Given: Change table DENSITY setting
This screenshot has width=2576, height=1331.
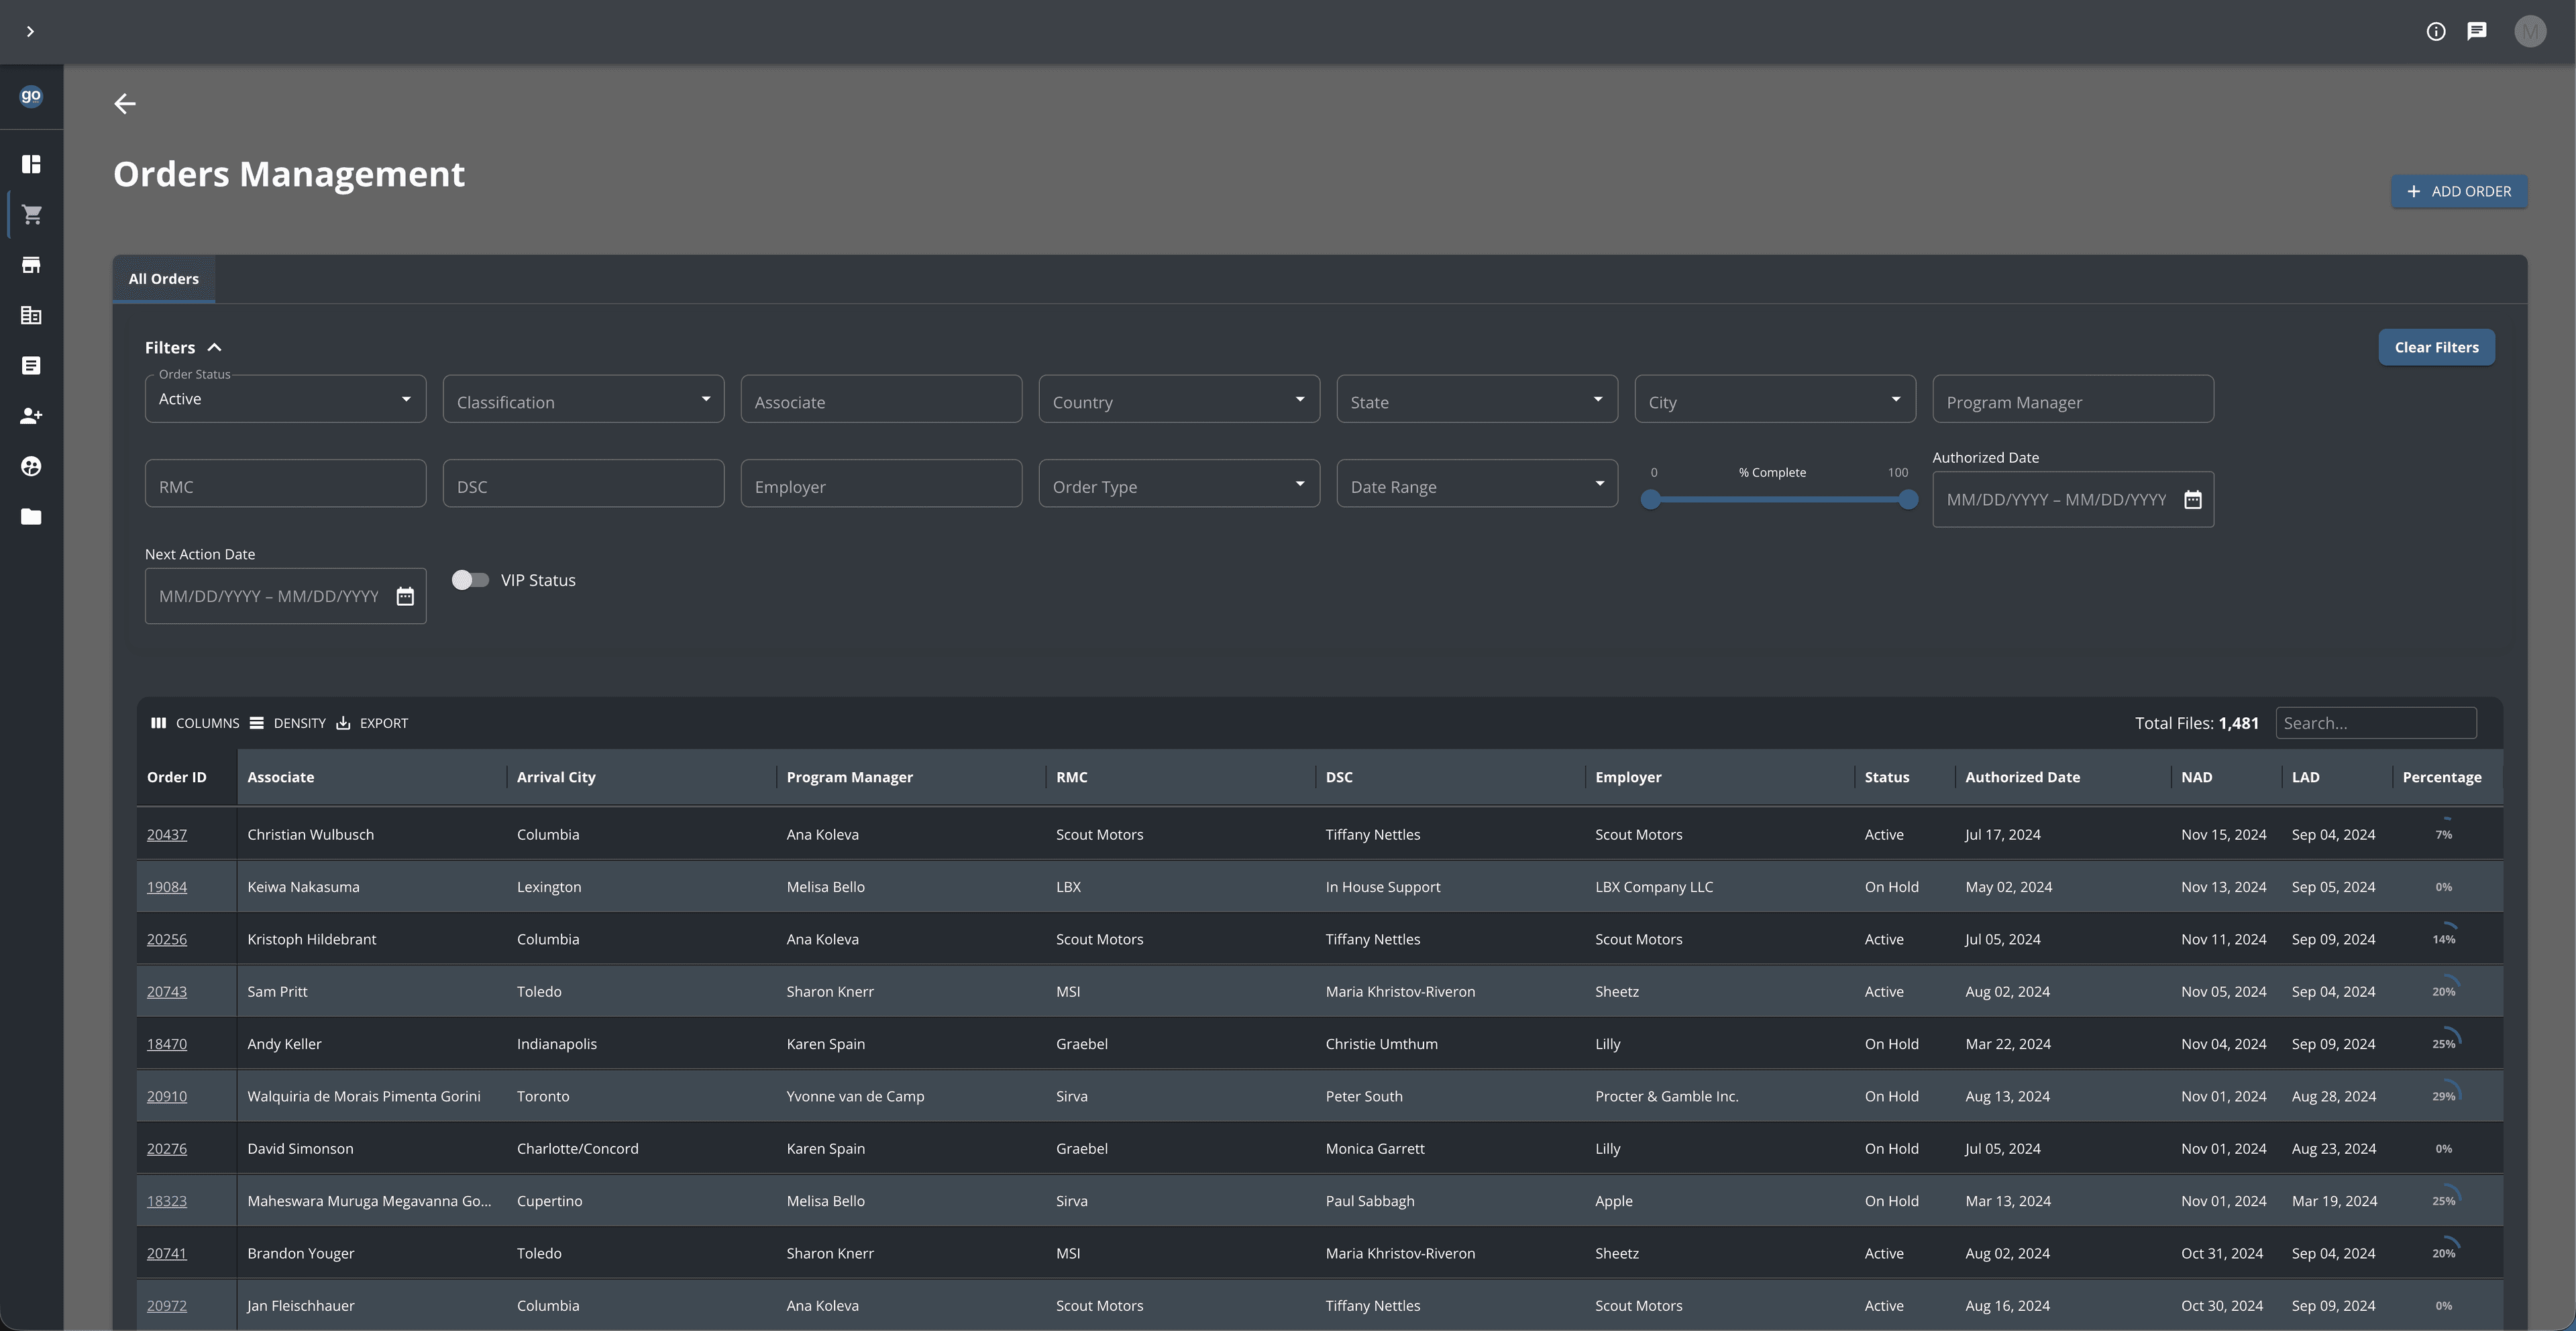Looking at the screenshot, I should [x=288, y=723].
